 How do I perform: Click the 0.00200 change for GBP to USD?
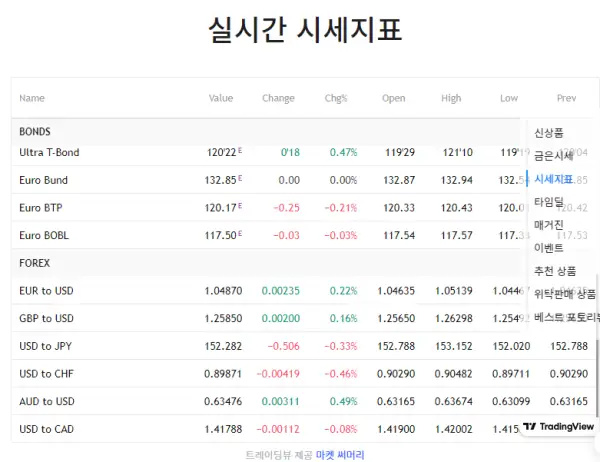click(x=281, y=318)
